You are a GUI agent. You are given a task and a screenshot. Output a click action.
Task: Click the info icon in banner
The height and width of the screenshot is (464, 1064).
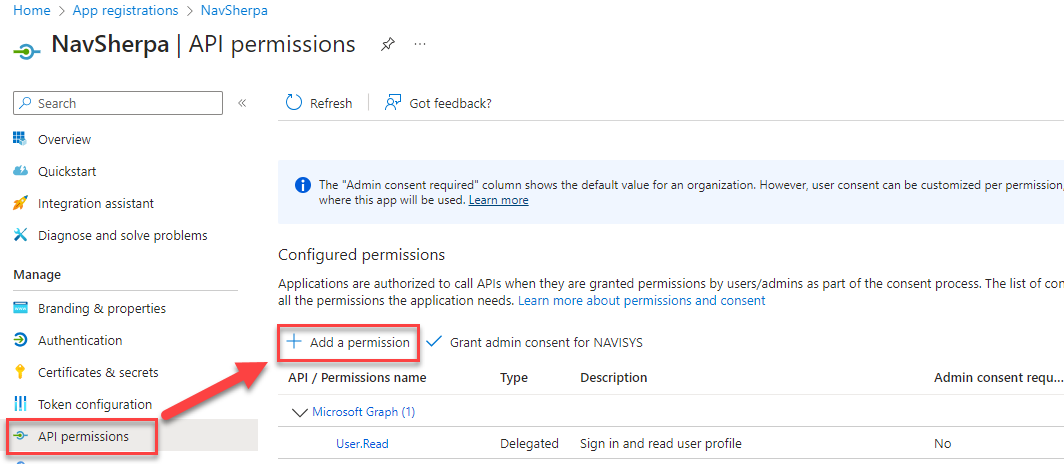pyautogui.click(x=303, y=185)
